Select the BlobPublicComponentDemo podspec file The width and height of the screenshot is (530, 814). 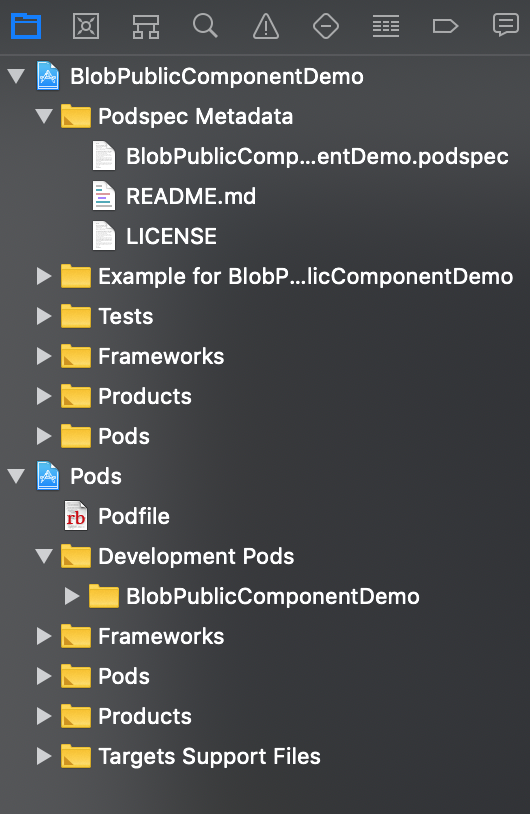click(x=317, y=156)
